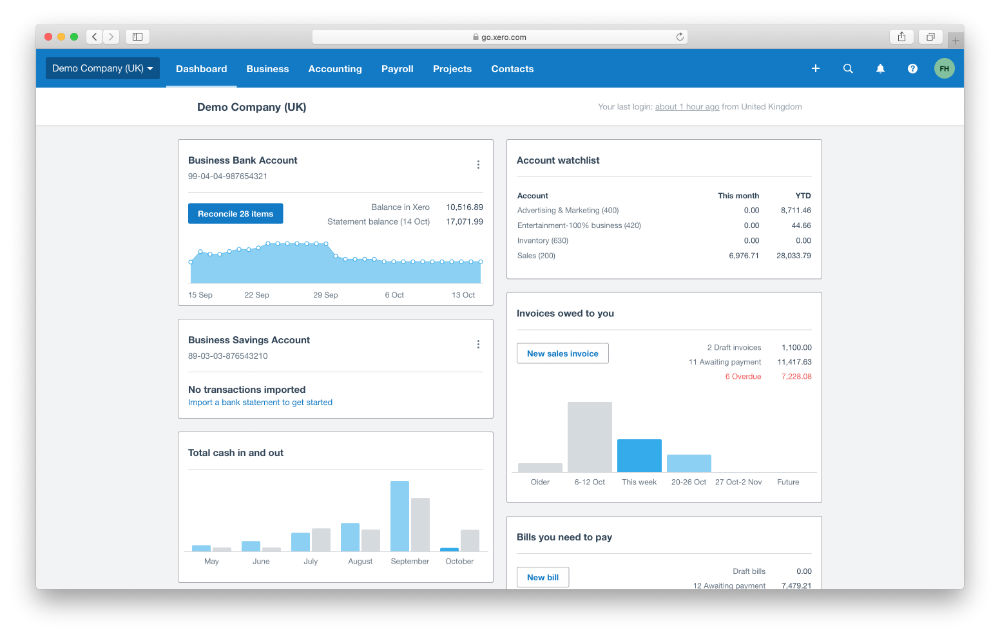Click the Safari address bar go.xero.com

(499, 37)
